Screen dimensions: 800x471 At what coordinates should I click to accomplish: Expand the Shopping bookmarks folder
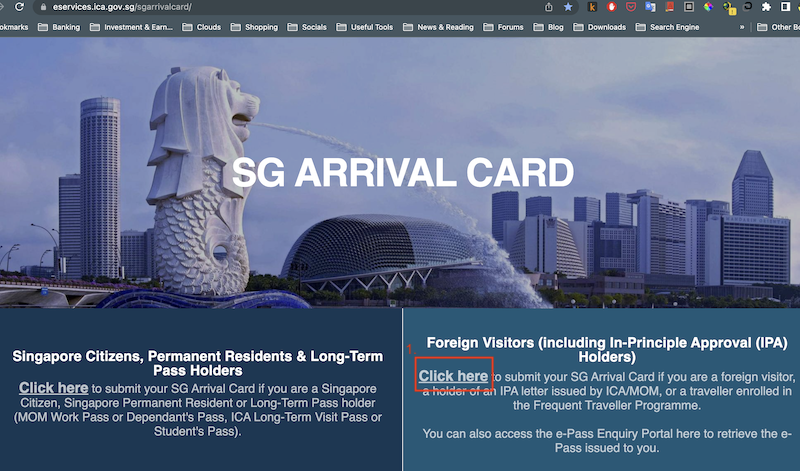click(x=253, y=27)
